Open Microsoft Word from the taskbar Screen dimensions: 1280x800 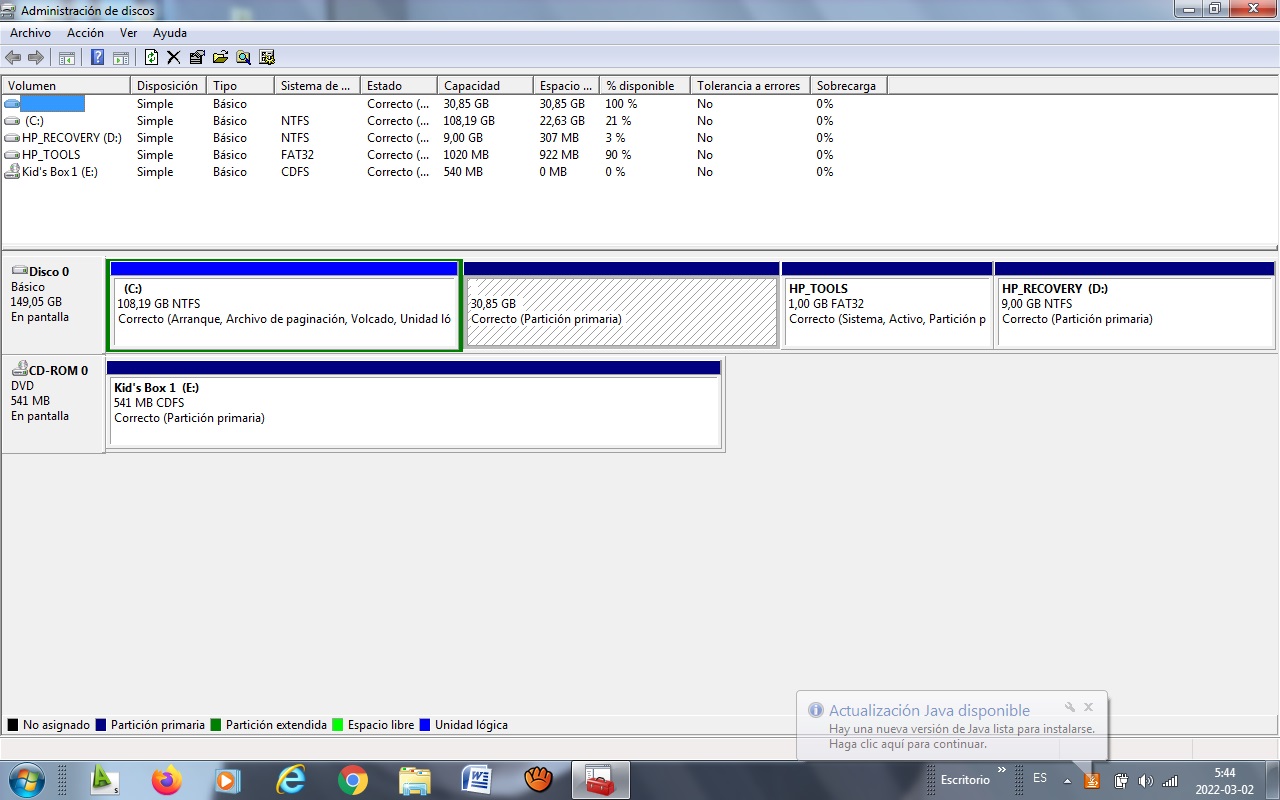[x=477, y=779]
